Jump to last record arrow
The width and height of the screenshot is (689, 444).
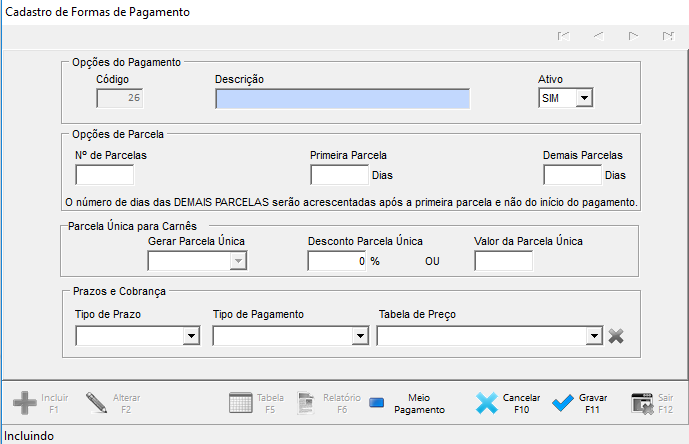tap(668, 36)
